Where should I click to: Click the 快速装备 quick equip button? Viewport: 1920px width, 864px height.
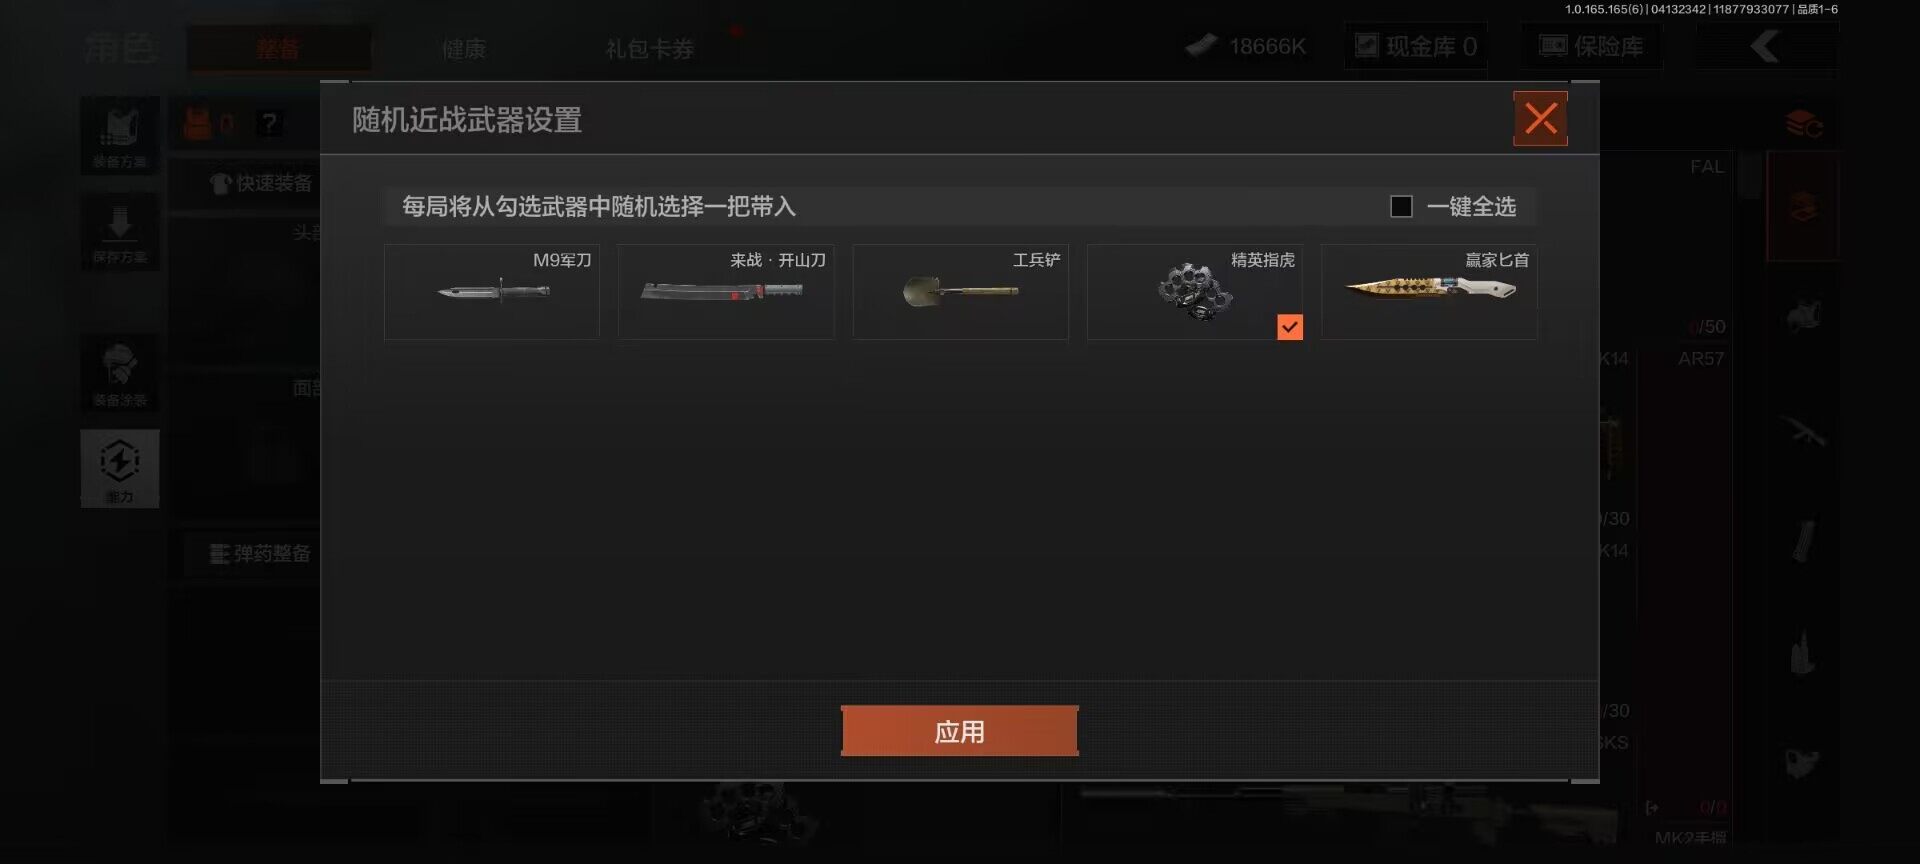[x=262, y=183]
